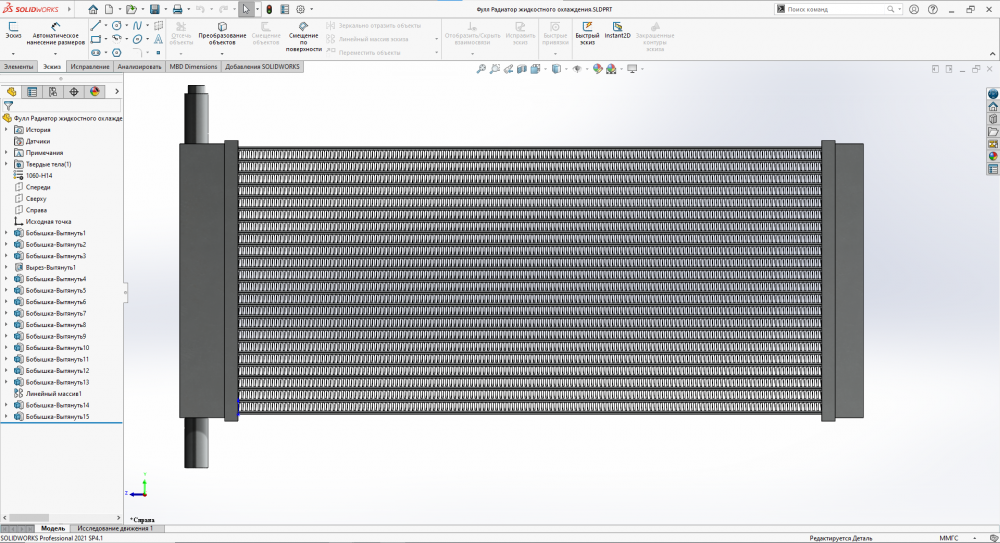Click the Print icon

[178, 9]
